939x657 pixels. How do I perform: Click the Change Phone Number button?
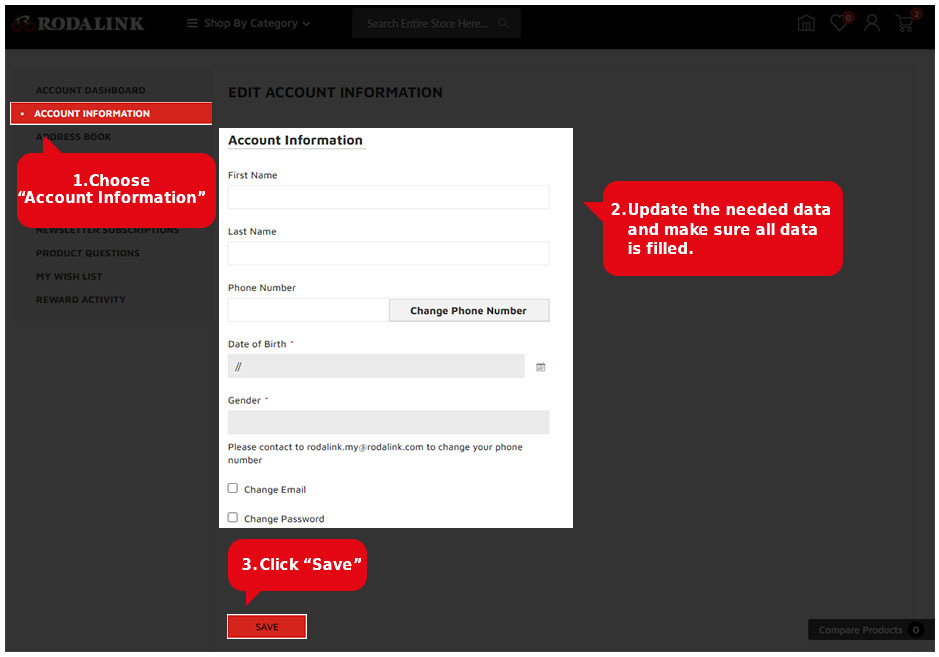click(469, 310)
